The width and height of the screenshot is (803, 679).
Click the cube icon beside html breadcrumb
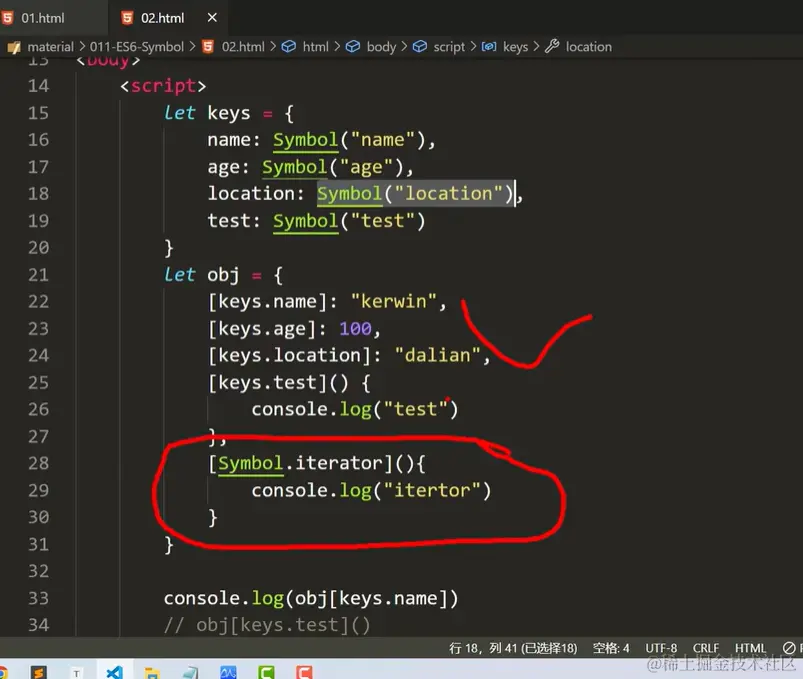tap(289, 47)
